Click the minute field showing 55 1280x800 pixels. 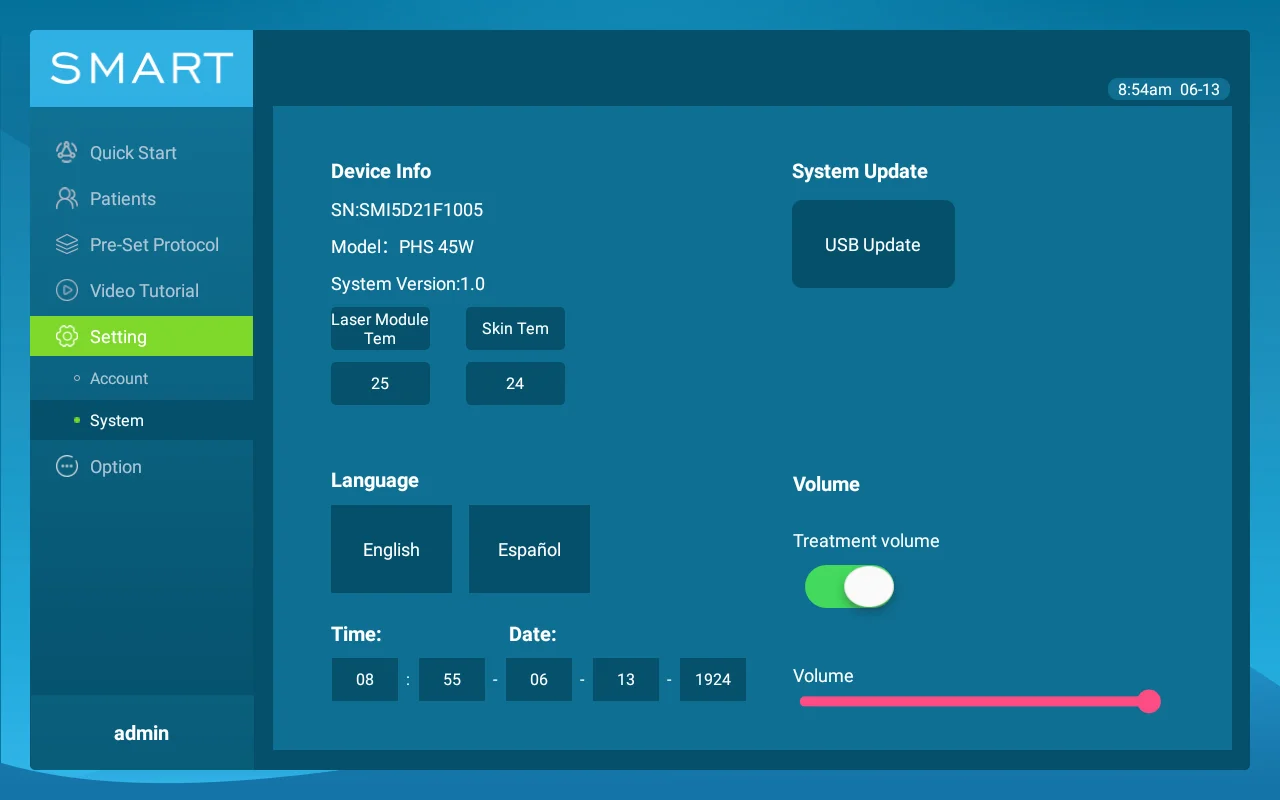point(452,679)
